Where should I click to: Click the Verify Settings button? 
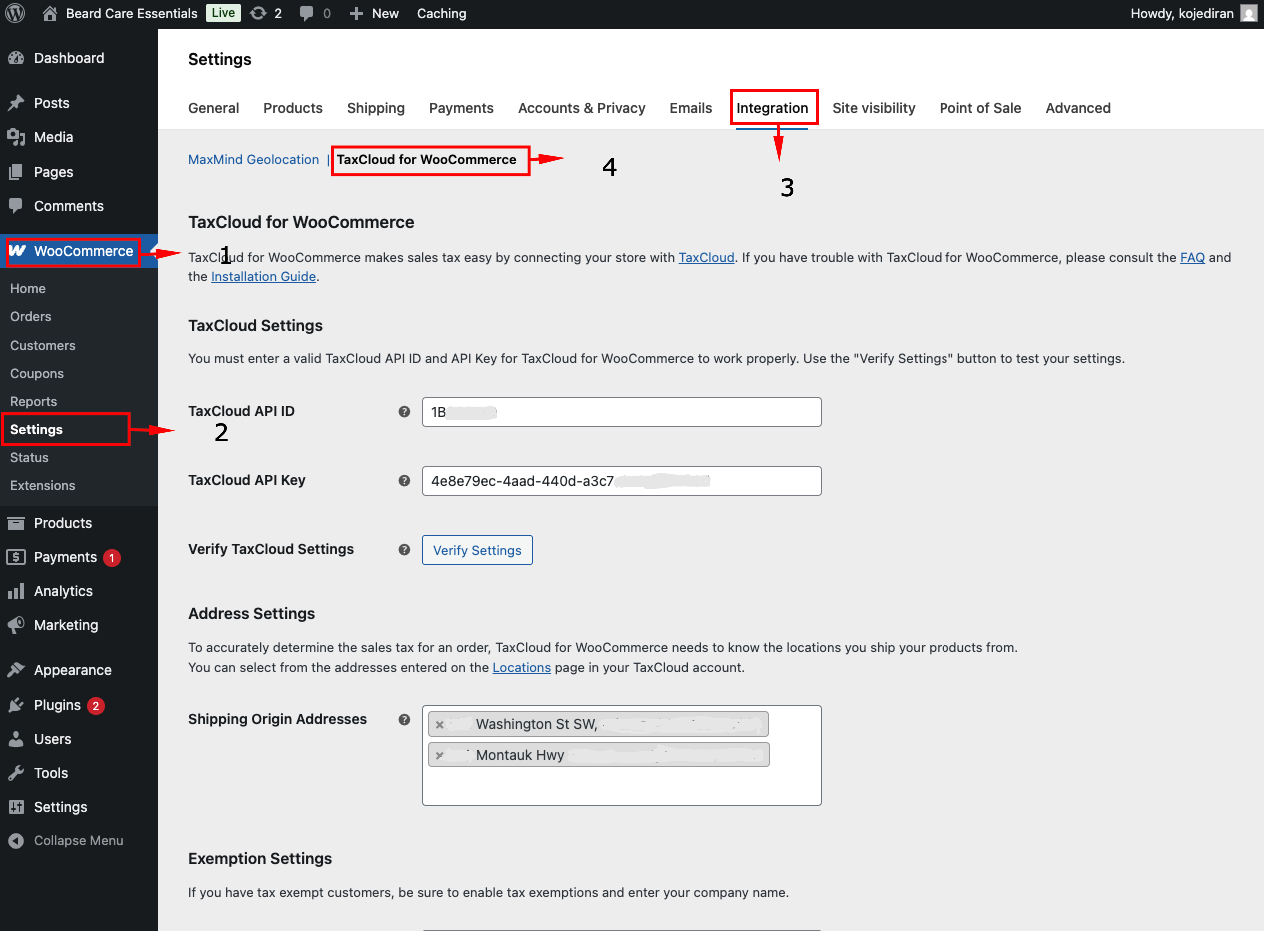[x=477, y=550]
